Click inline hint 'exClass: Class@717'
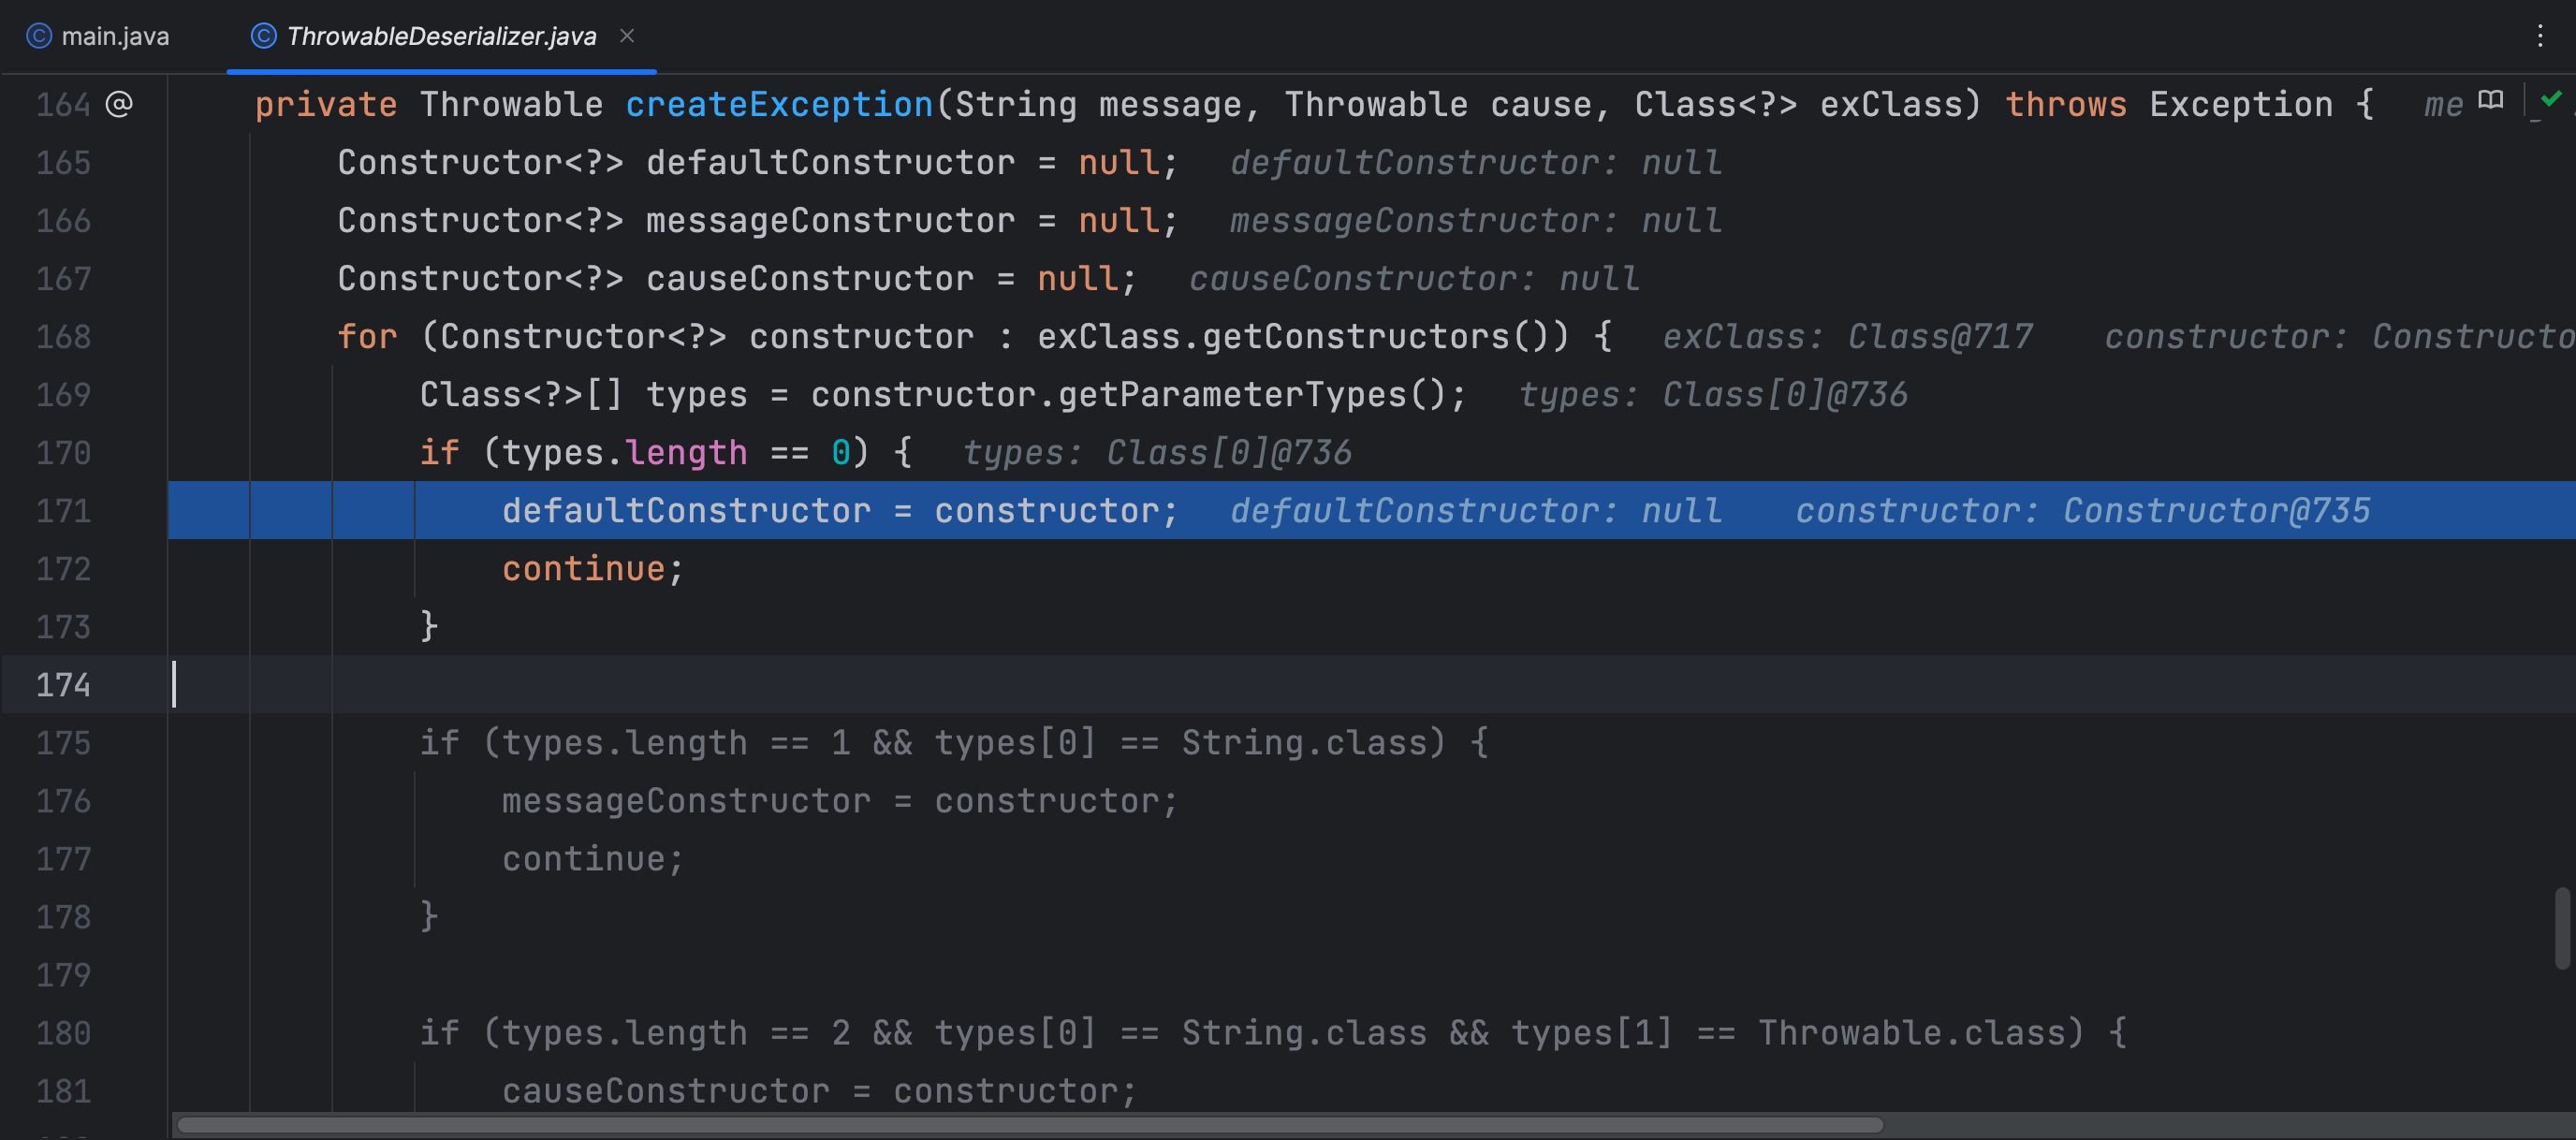 tap(1848, 337)
